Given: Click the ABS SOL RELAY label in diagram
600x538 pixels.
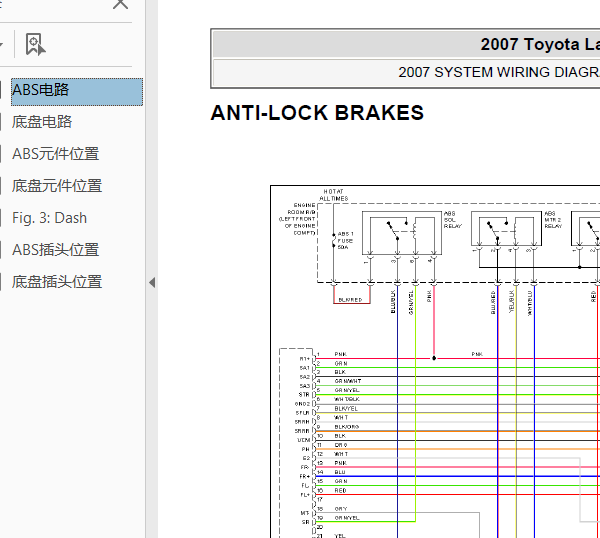Looking at the screenshot, I should 453,220.
